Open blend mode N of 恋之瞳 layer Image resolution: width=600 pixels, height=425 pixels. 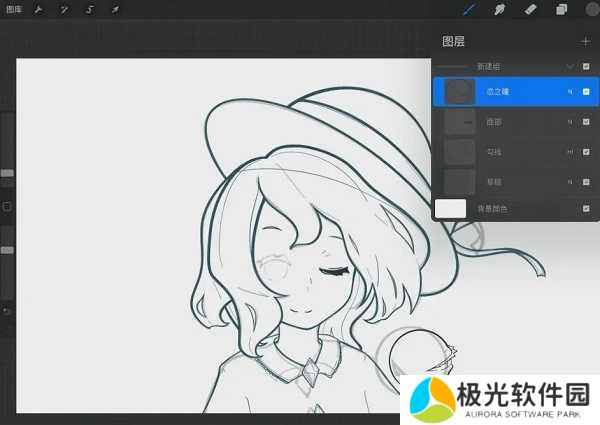click(x=570, y=92)
